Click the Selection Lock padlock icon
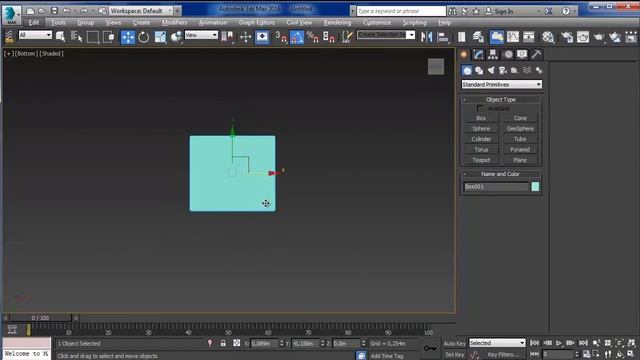 click(223, 343)
